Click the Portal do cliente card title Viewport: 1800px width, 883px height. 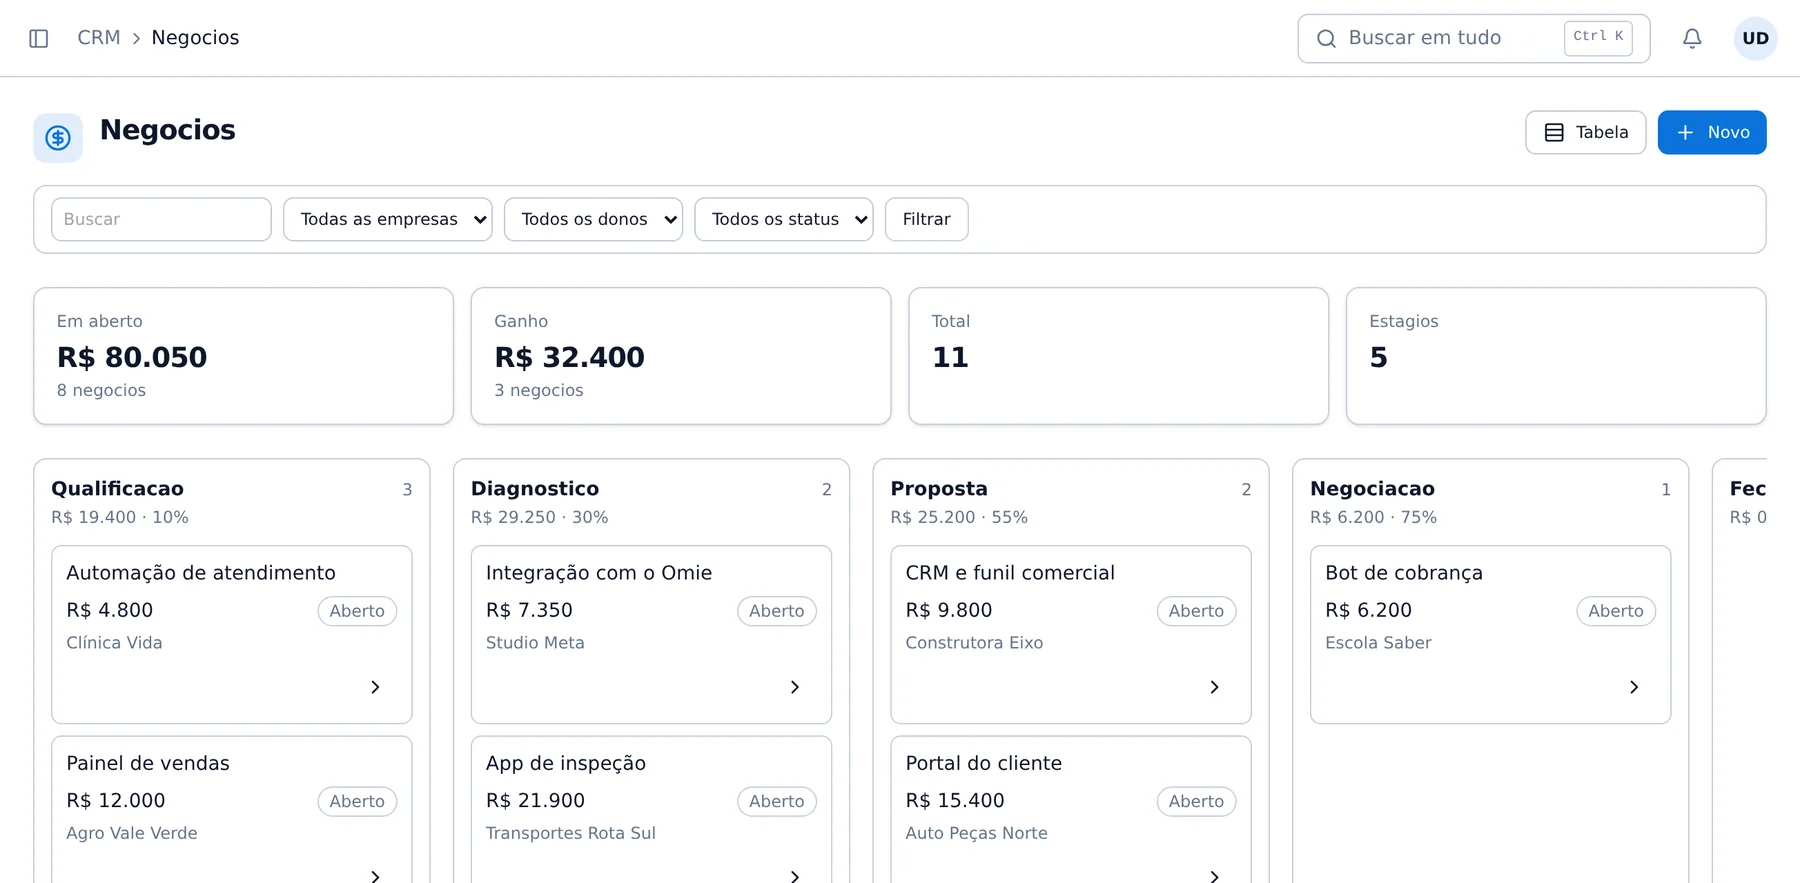[983, 763]
